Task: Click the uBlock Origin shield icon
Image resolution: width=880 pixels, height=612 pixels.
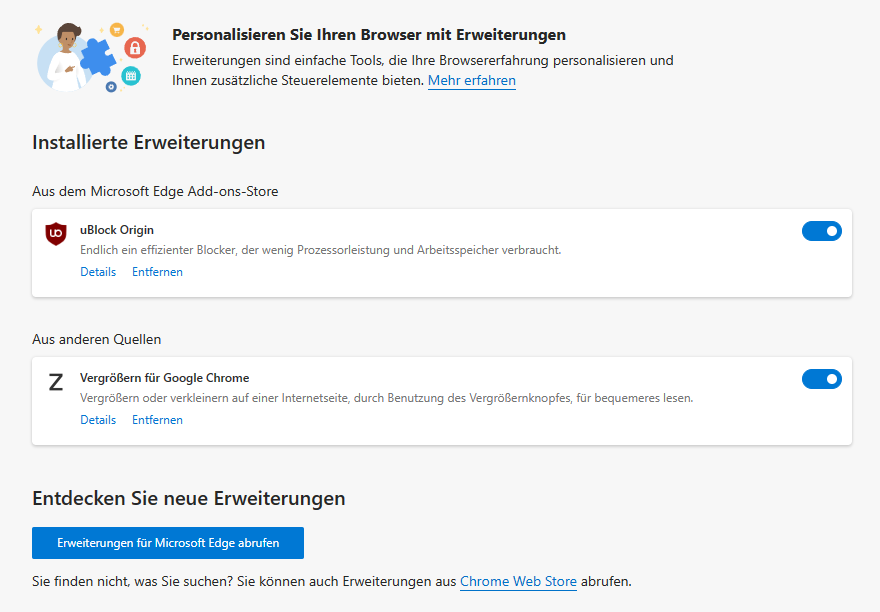Action: tap(56, 234)
